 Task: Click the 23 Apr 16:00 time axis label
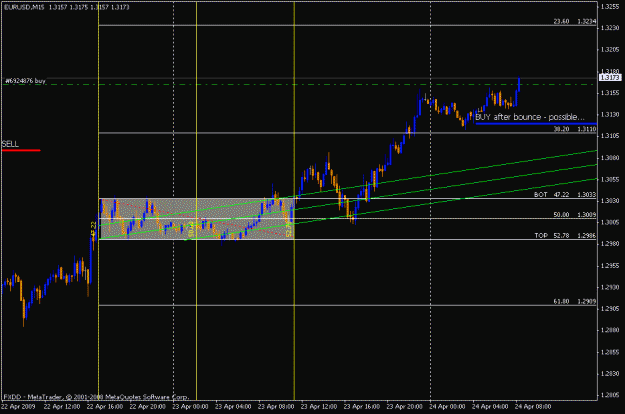click(362, 407)
